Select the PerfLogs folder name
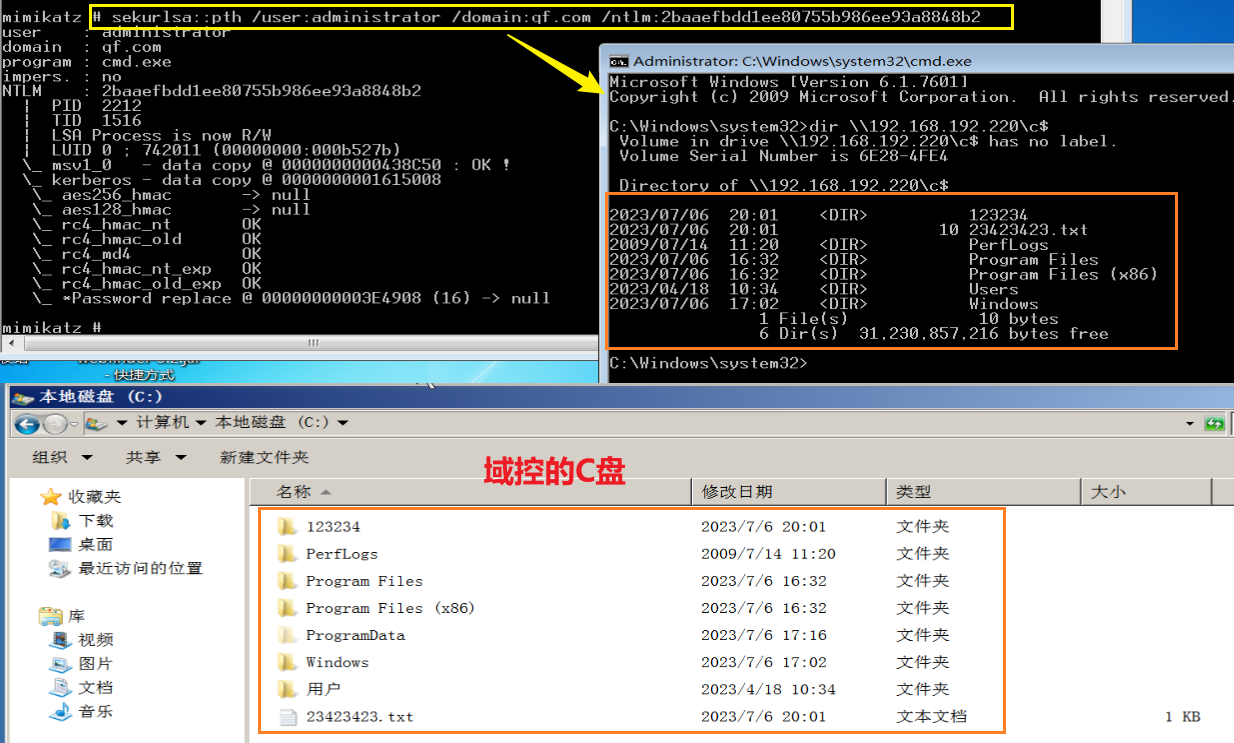 click(342, 554)
